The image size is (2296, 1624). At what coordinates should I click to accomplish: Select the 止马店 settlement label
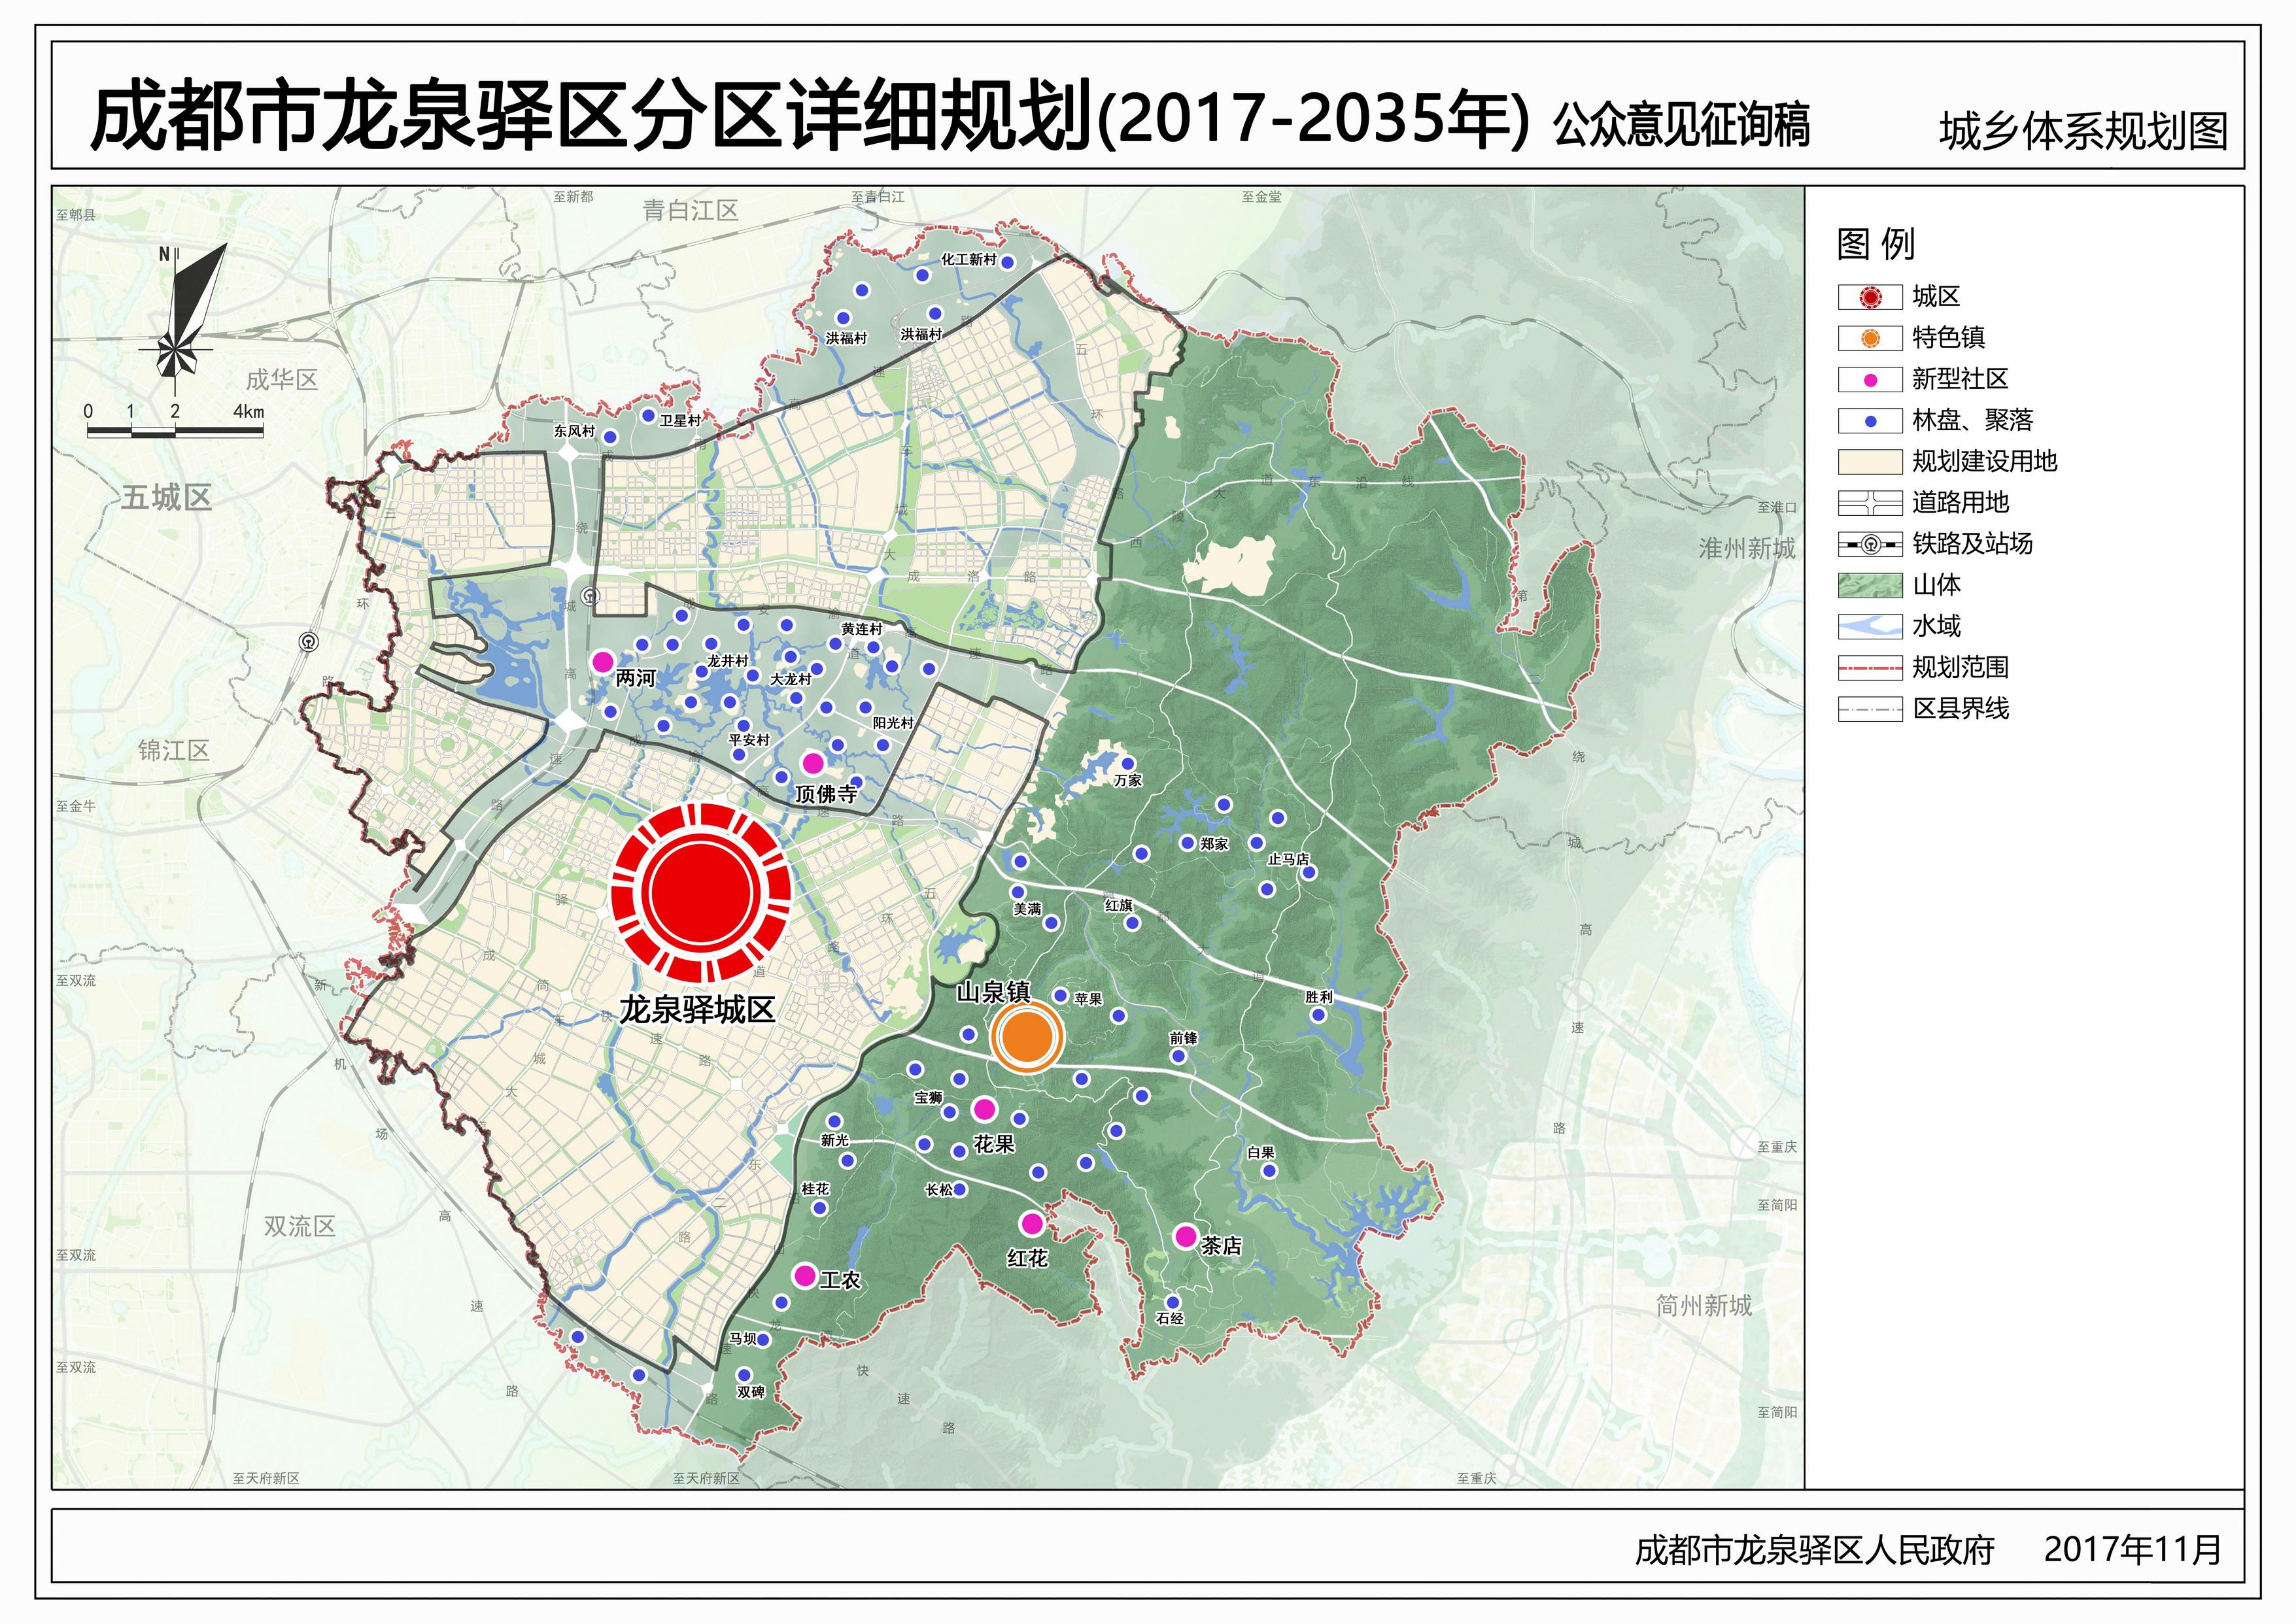1288,859
